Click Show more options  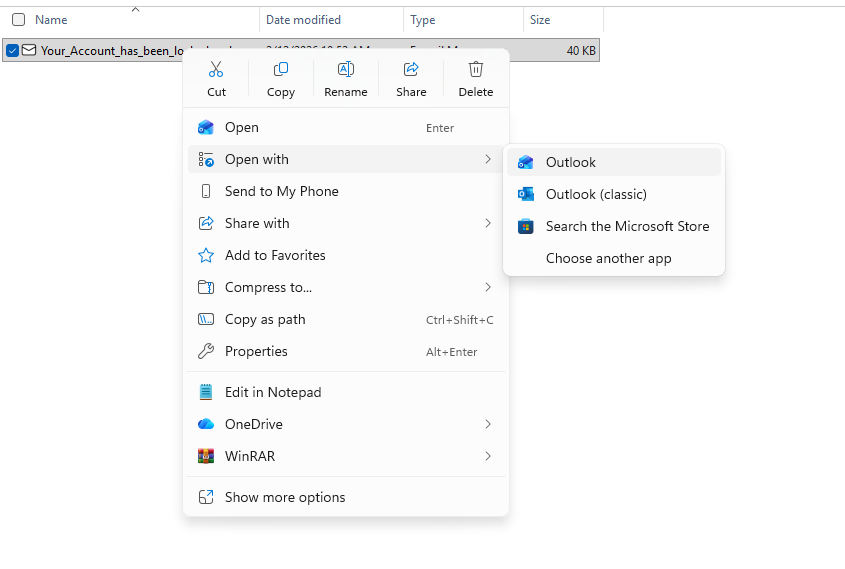coord(285,497)
